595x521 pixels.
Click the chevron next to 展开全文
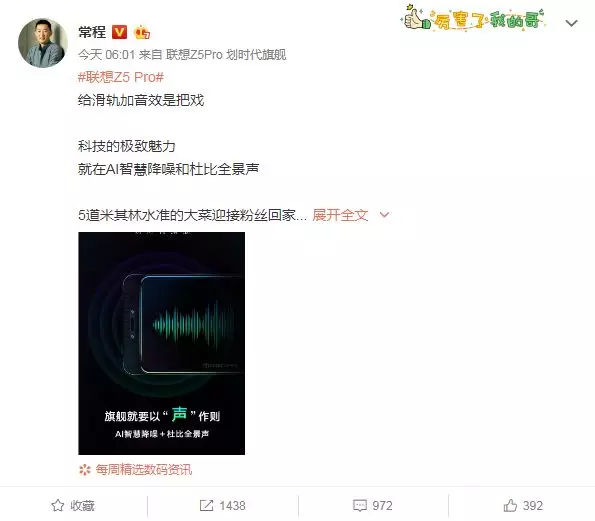(x=384, y=215)
